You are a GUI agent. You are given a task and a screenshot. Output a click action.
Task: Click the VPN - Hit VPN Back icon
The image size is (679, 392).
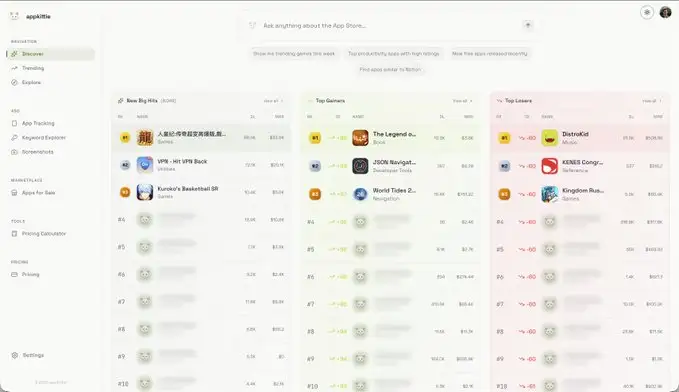coord(145,165)
